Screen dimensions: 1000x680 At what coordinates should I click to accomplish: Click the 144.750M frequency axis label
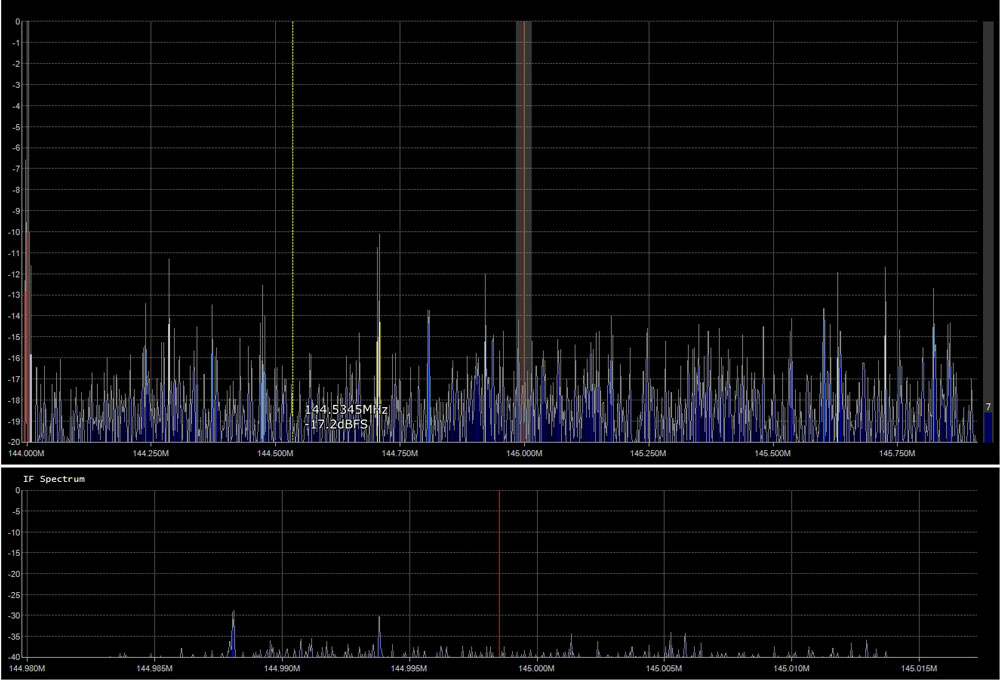[x=400, y=453]
